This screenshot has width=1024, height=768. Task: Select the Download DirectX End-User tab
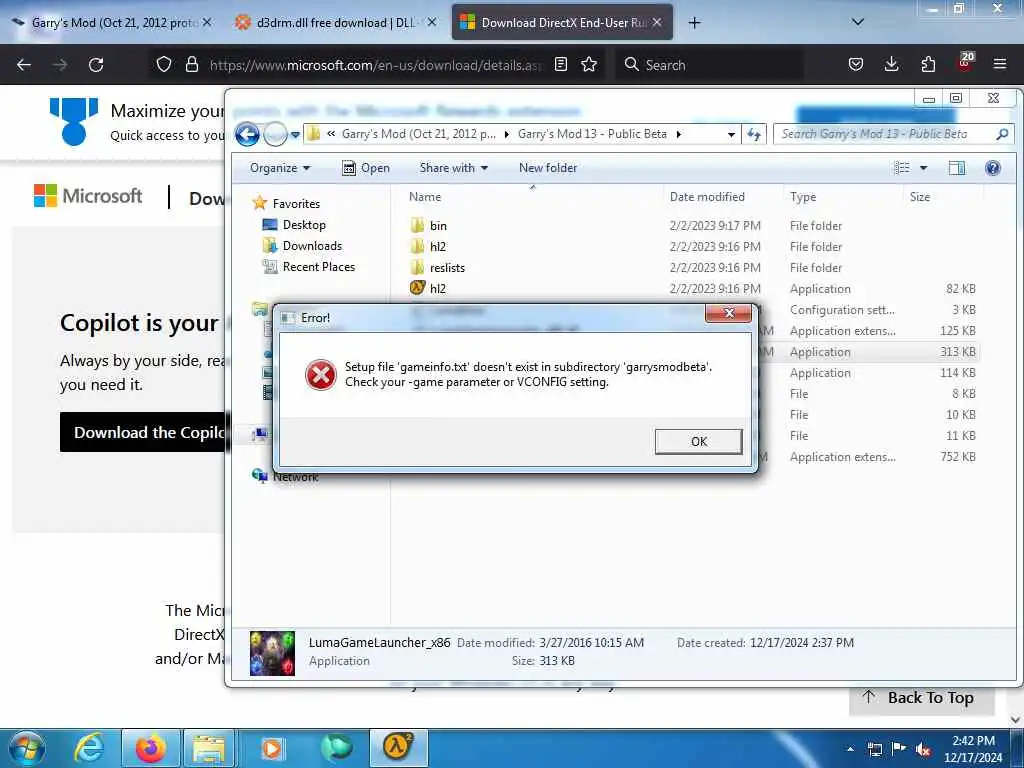pos(562,23)
